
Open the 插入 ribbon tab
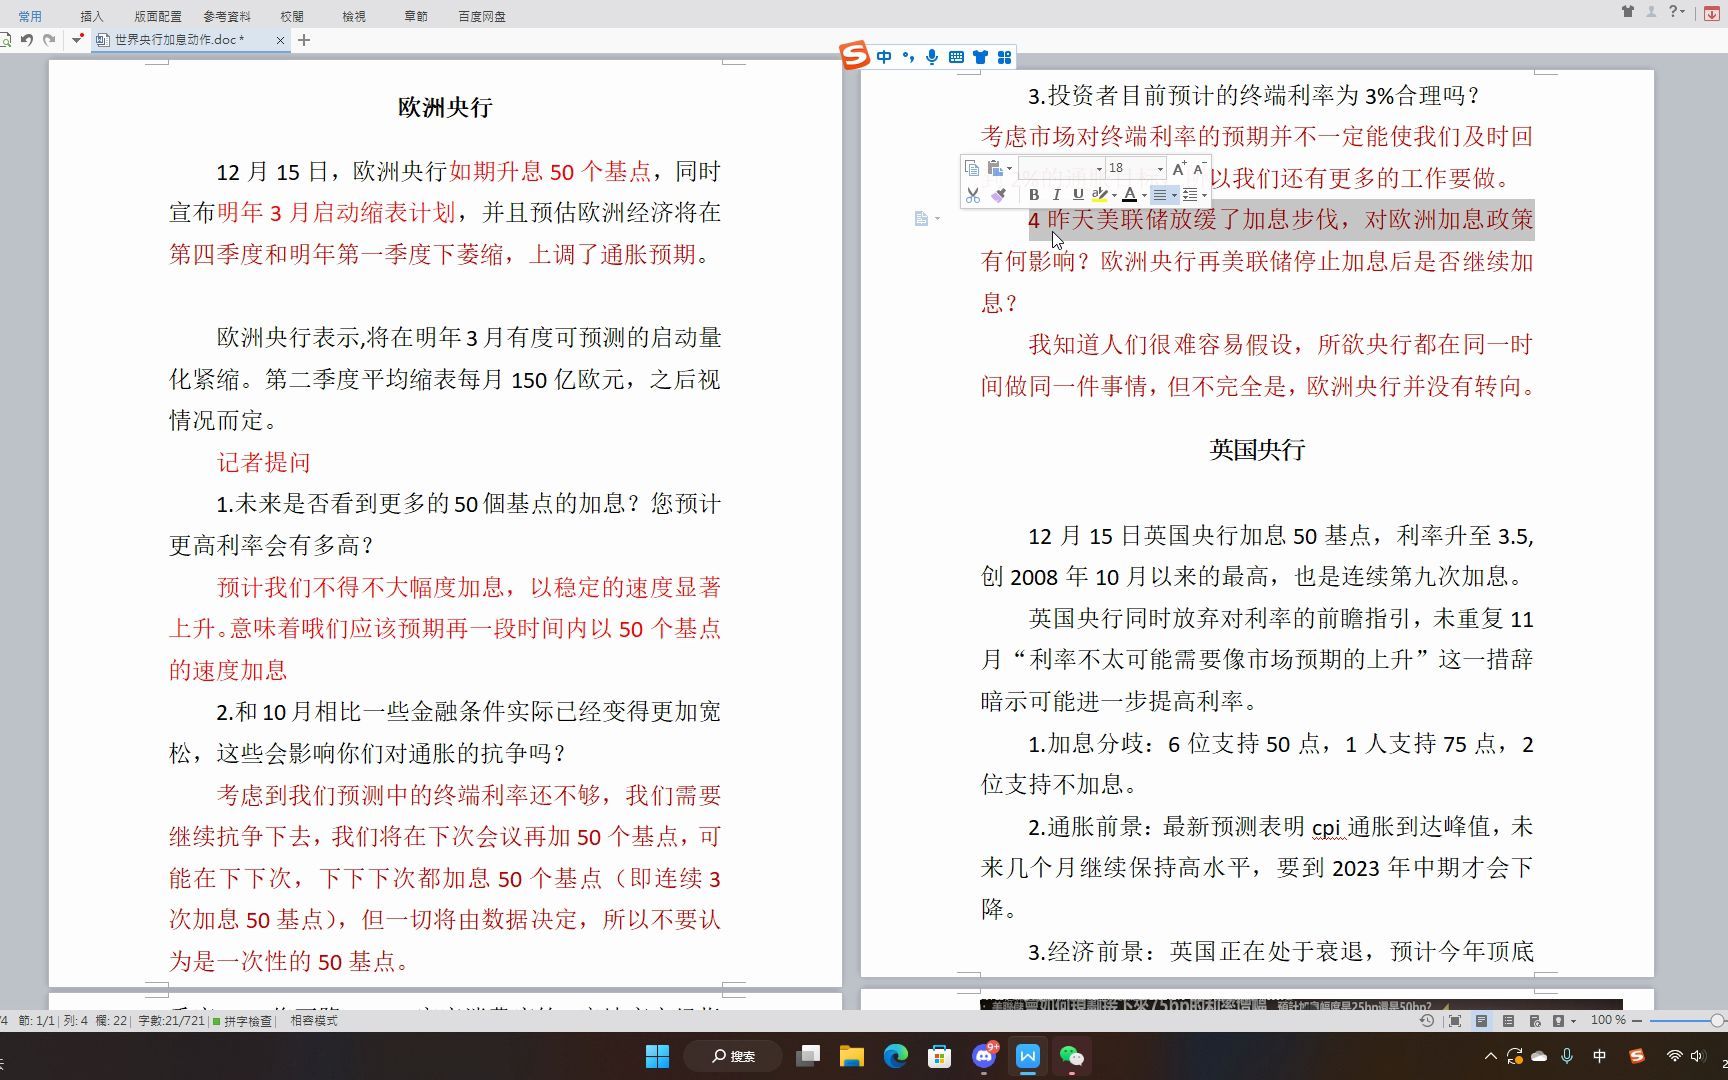pyautogui.click(x=92, y=16)
